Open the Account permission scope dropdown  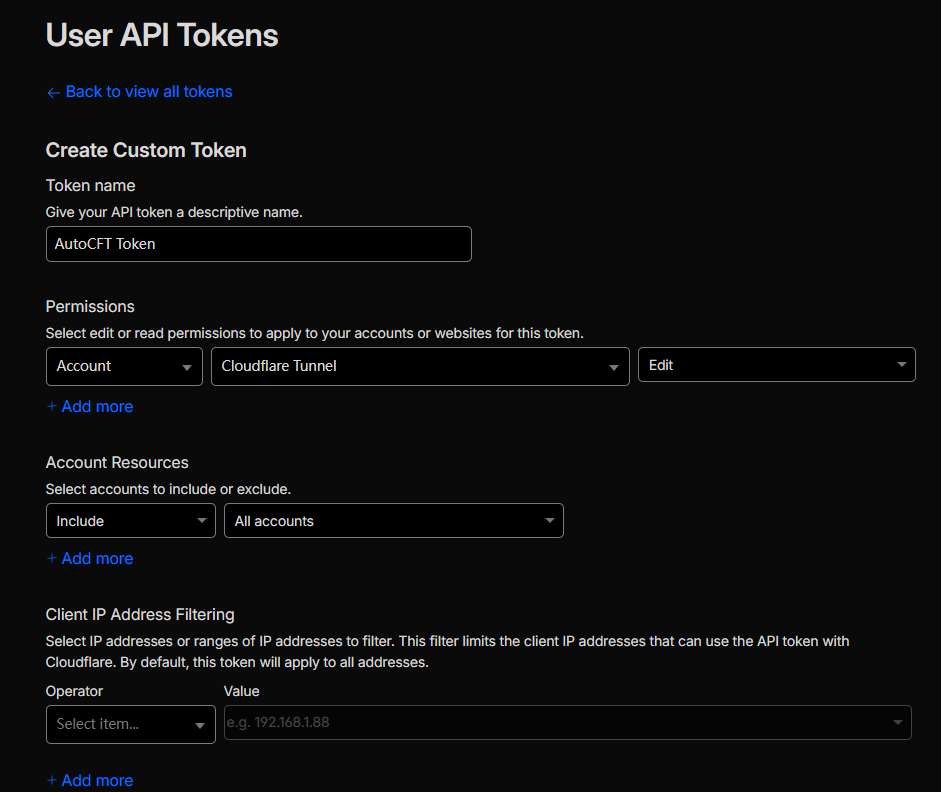[123, 366]
